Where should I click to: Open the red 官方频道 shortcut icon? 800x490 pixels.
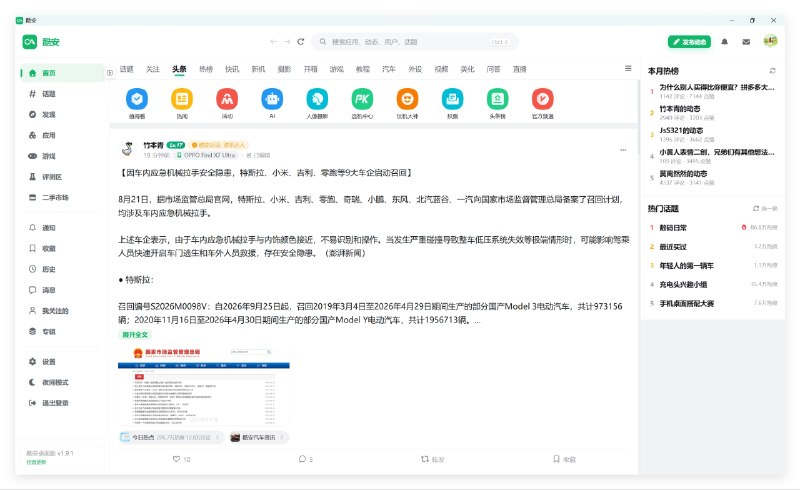click(x=542, y=99)
